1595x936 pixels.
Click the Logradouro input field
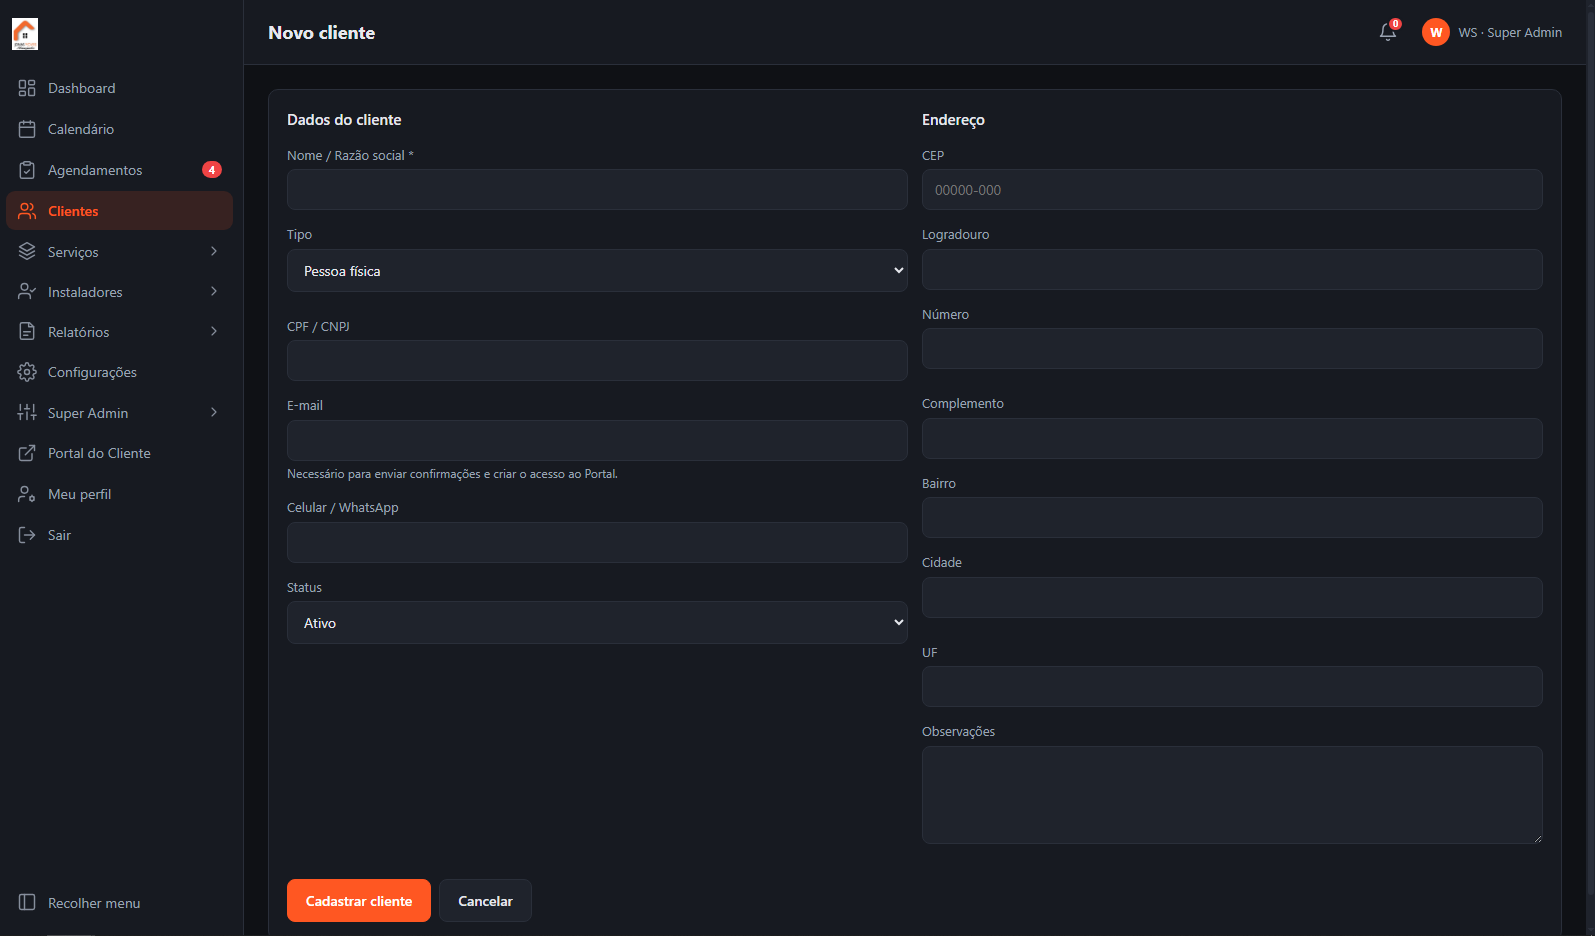pyautogui.click(x=1232, y=270)
